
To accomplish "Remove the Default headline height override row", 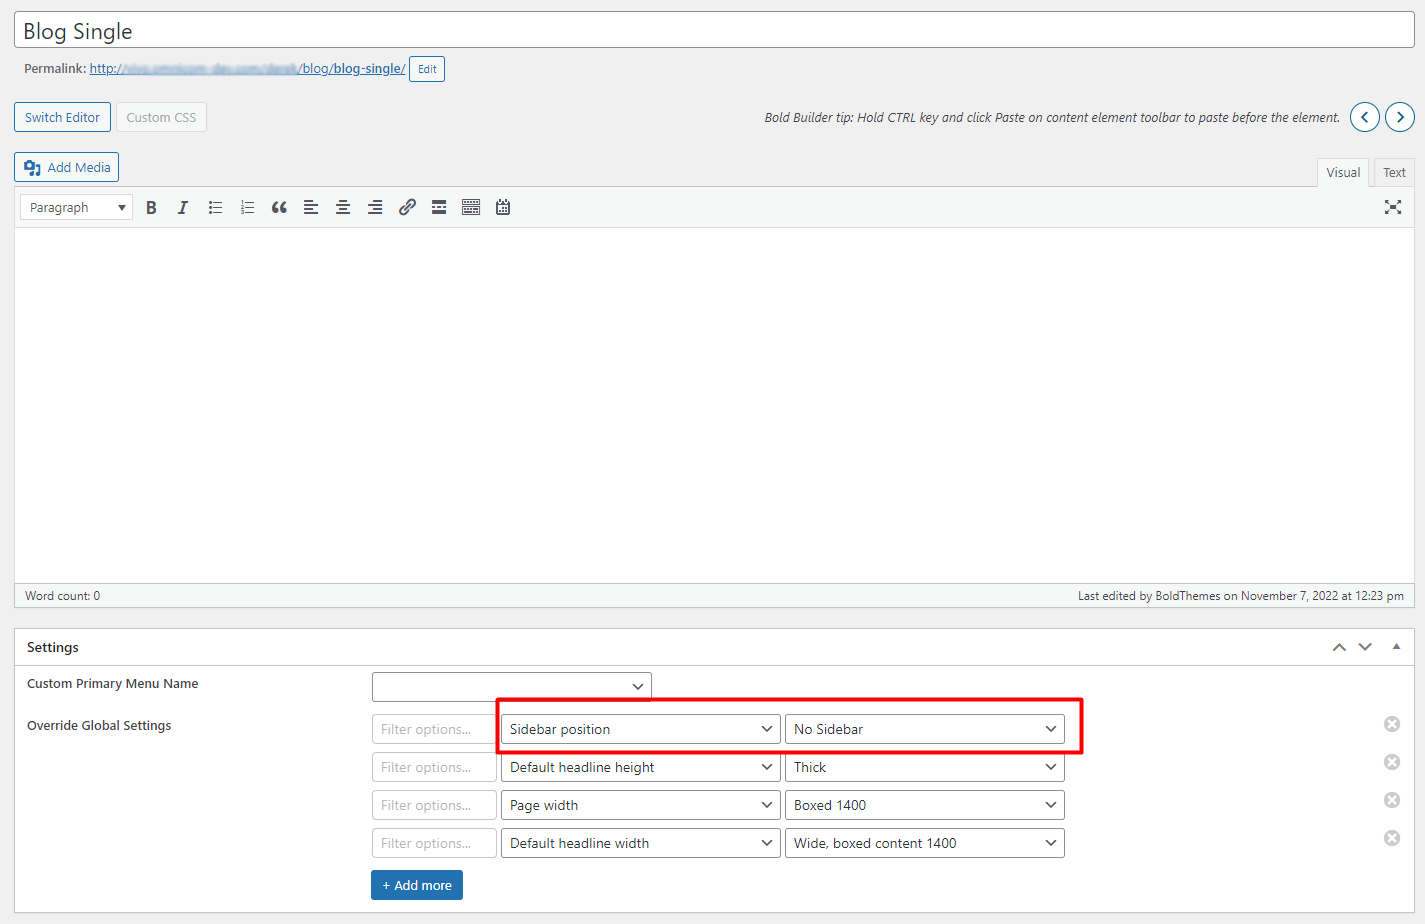I will tap(1392, 762).
